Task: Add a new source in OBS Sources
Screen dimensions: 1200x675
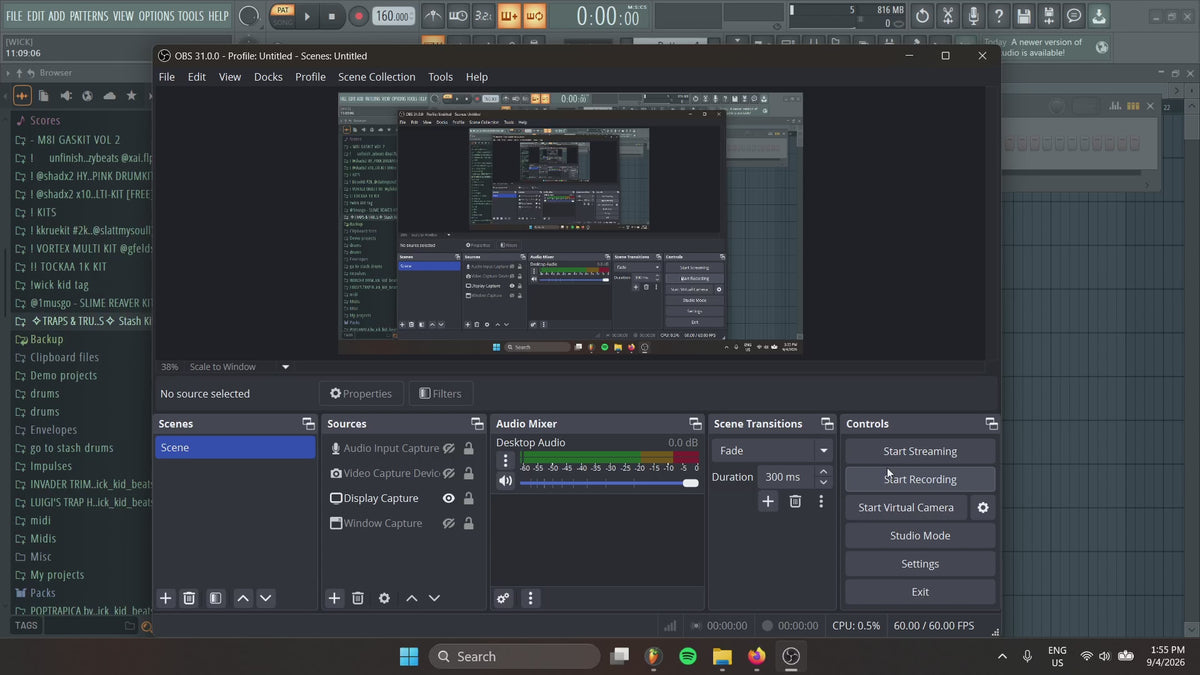Action: (x=335, y=598)
